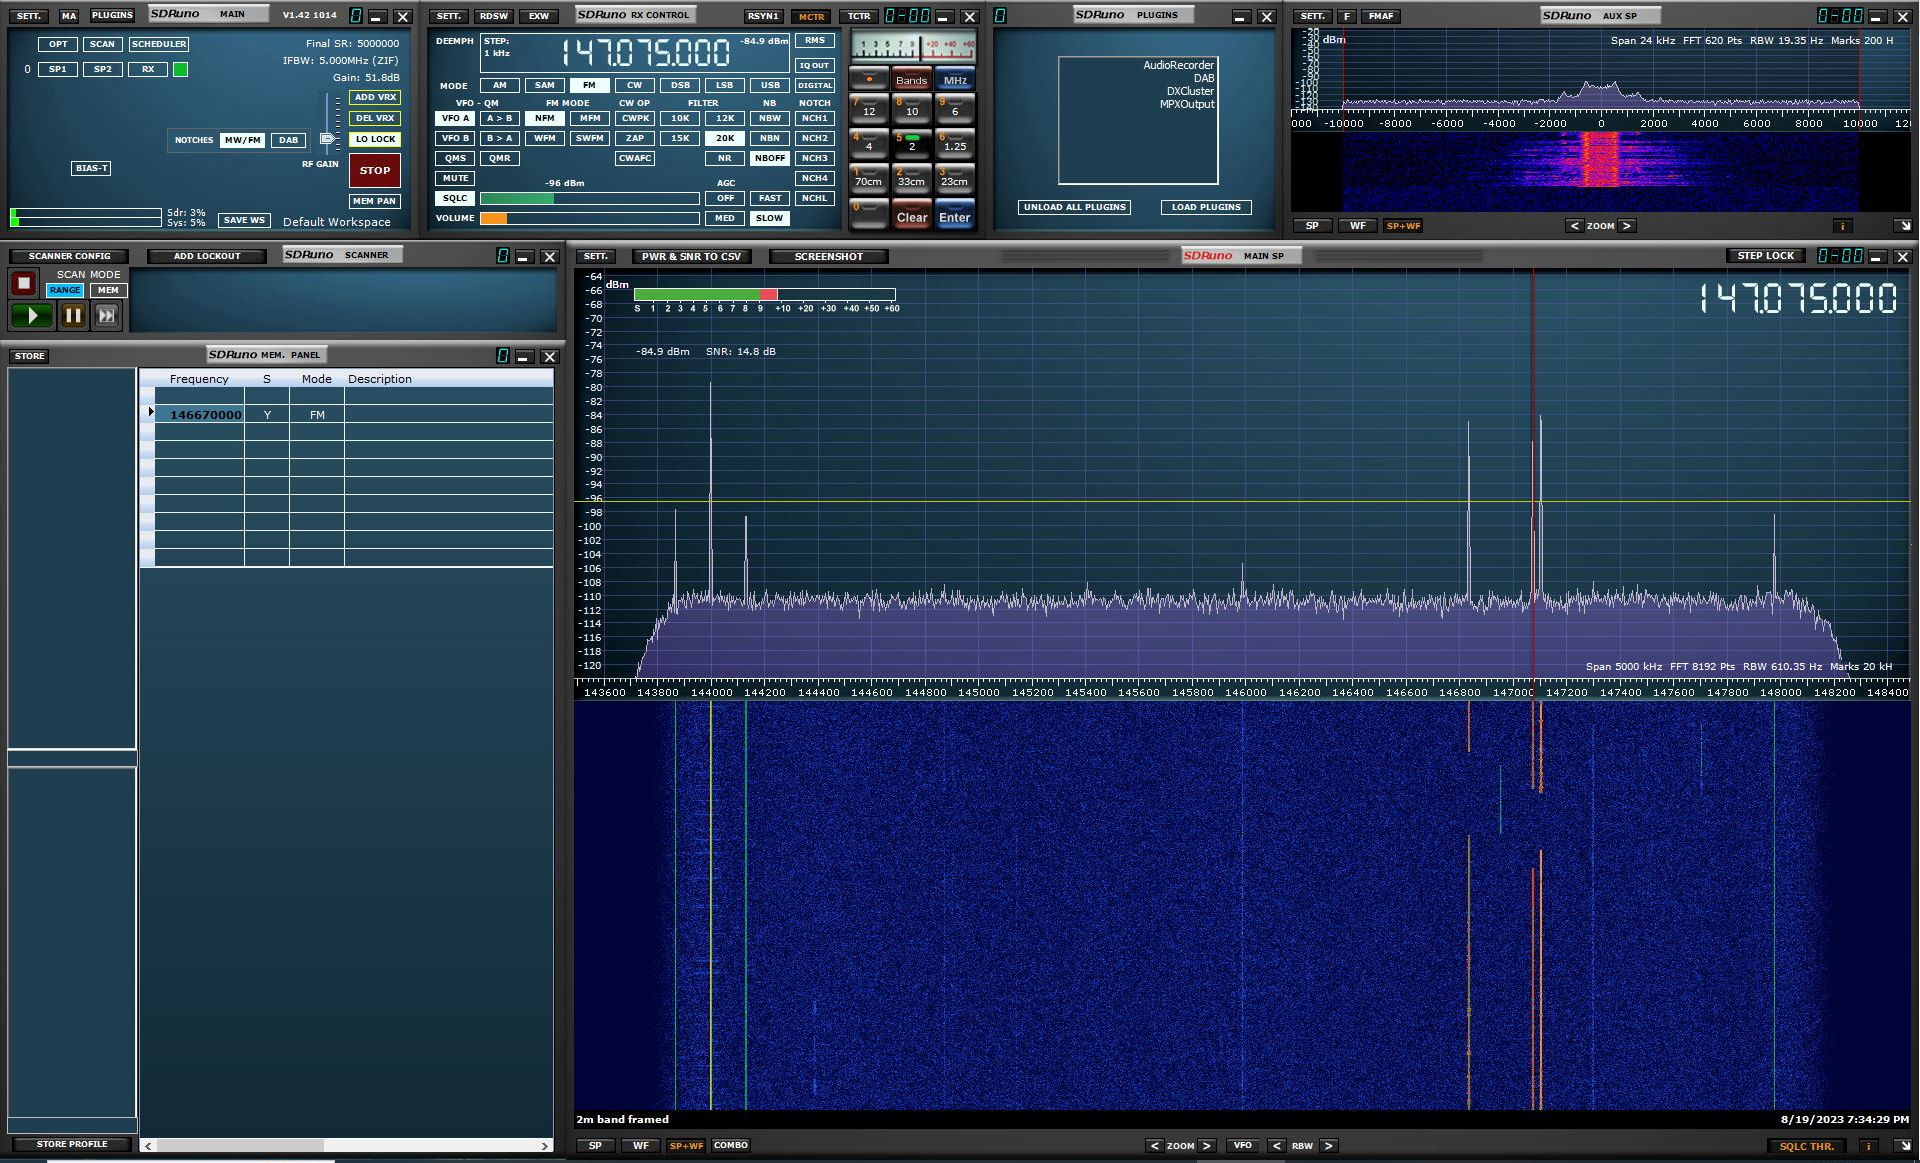Click UNLOAD ALL PLUGINS
Screen dimensions: 1920x1163
point(1075,207)
